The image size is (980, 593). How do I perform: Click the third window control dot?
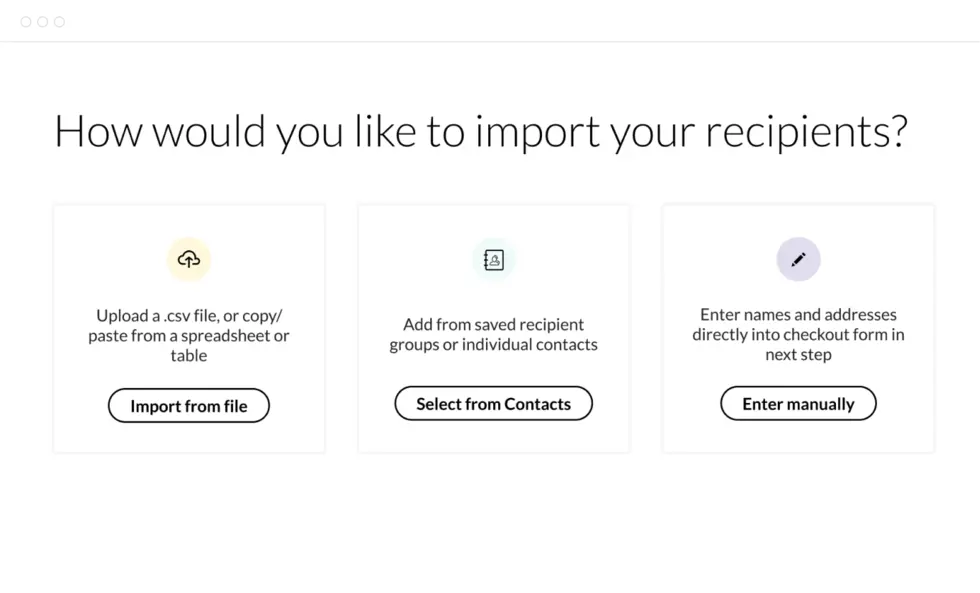(x=59, y=22)
